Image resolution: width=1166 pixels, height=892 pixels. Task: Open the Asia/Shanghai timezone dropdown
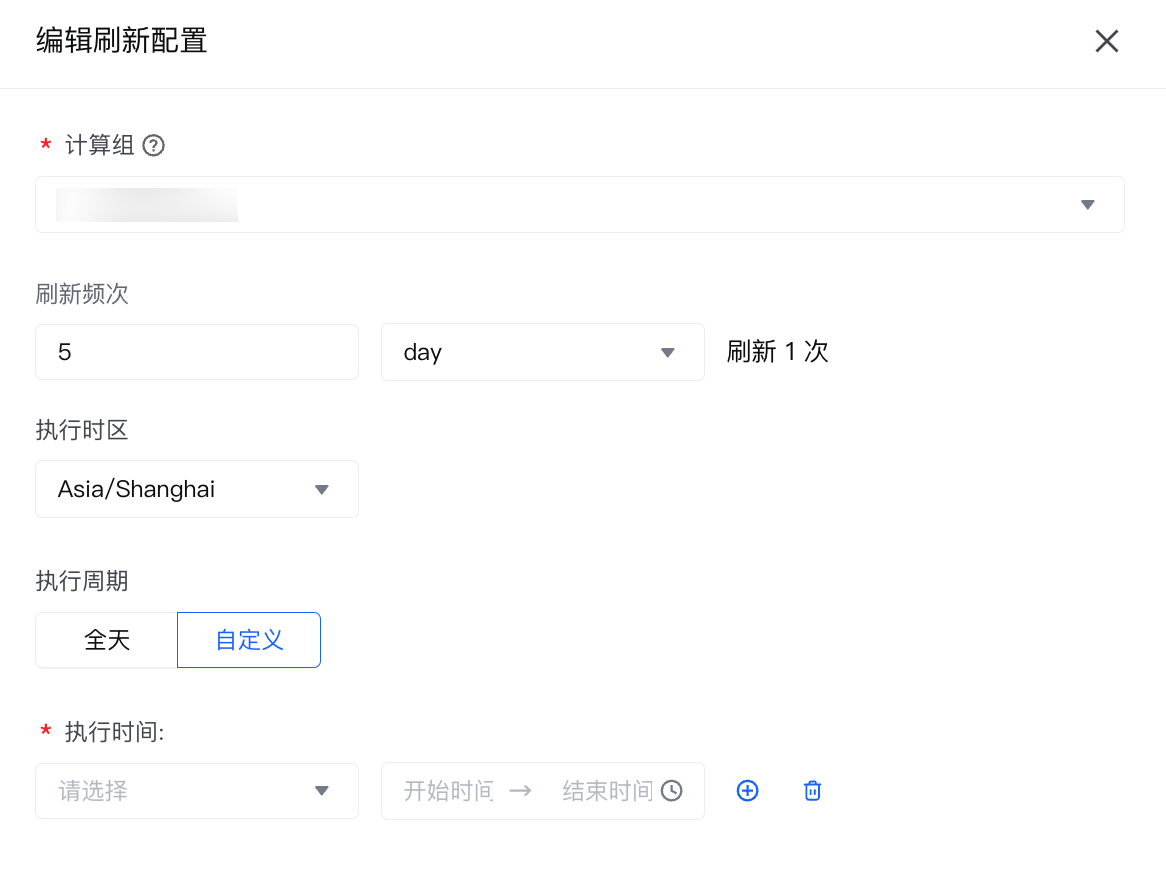click(x=196, y=489)
